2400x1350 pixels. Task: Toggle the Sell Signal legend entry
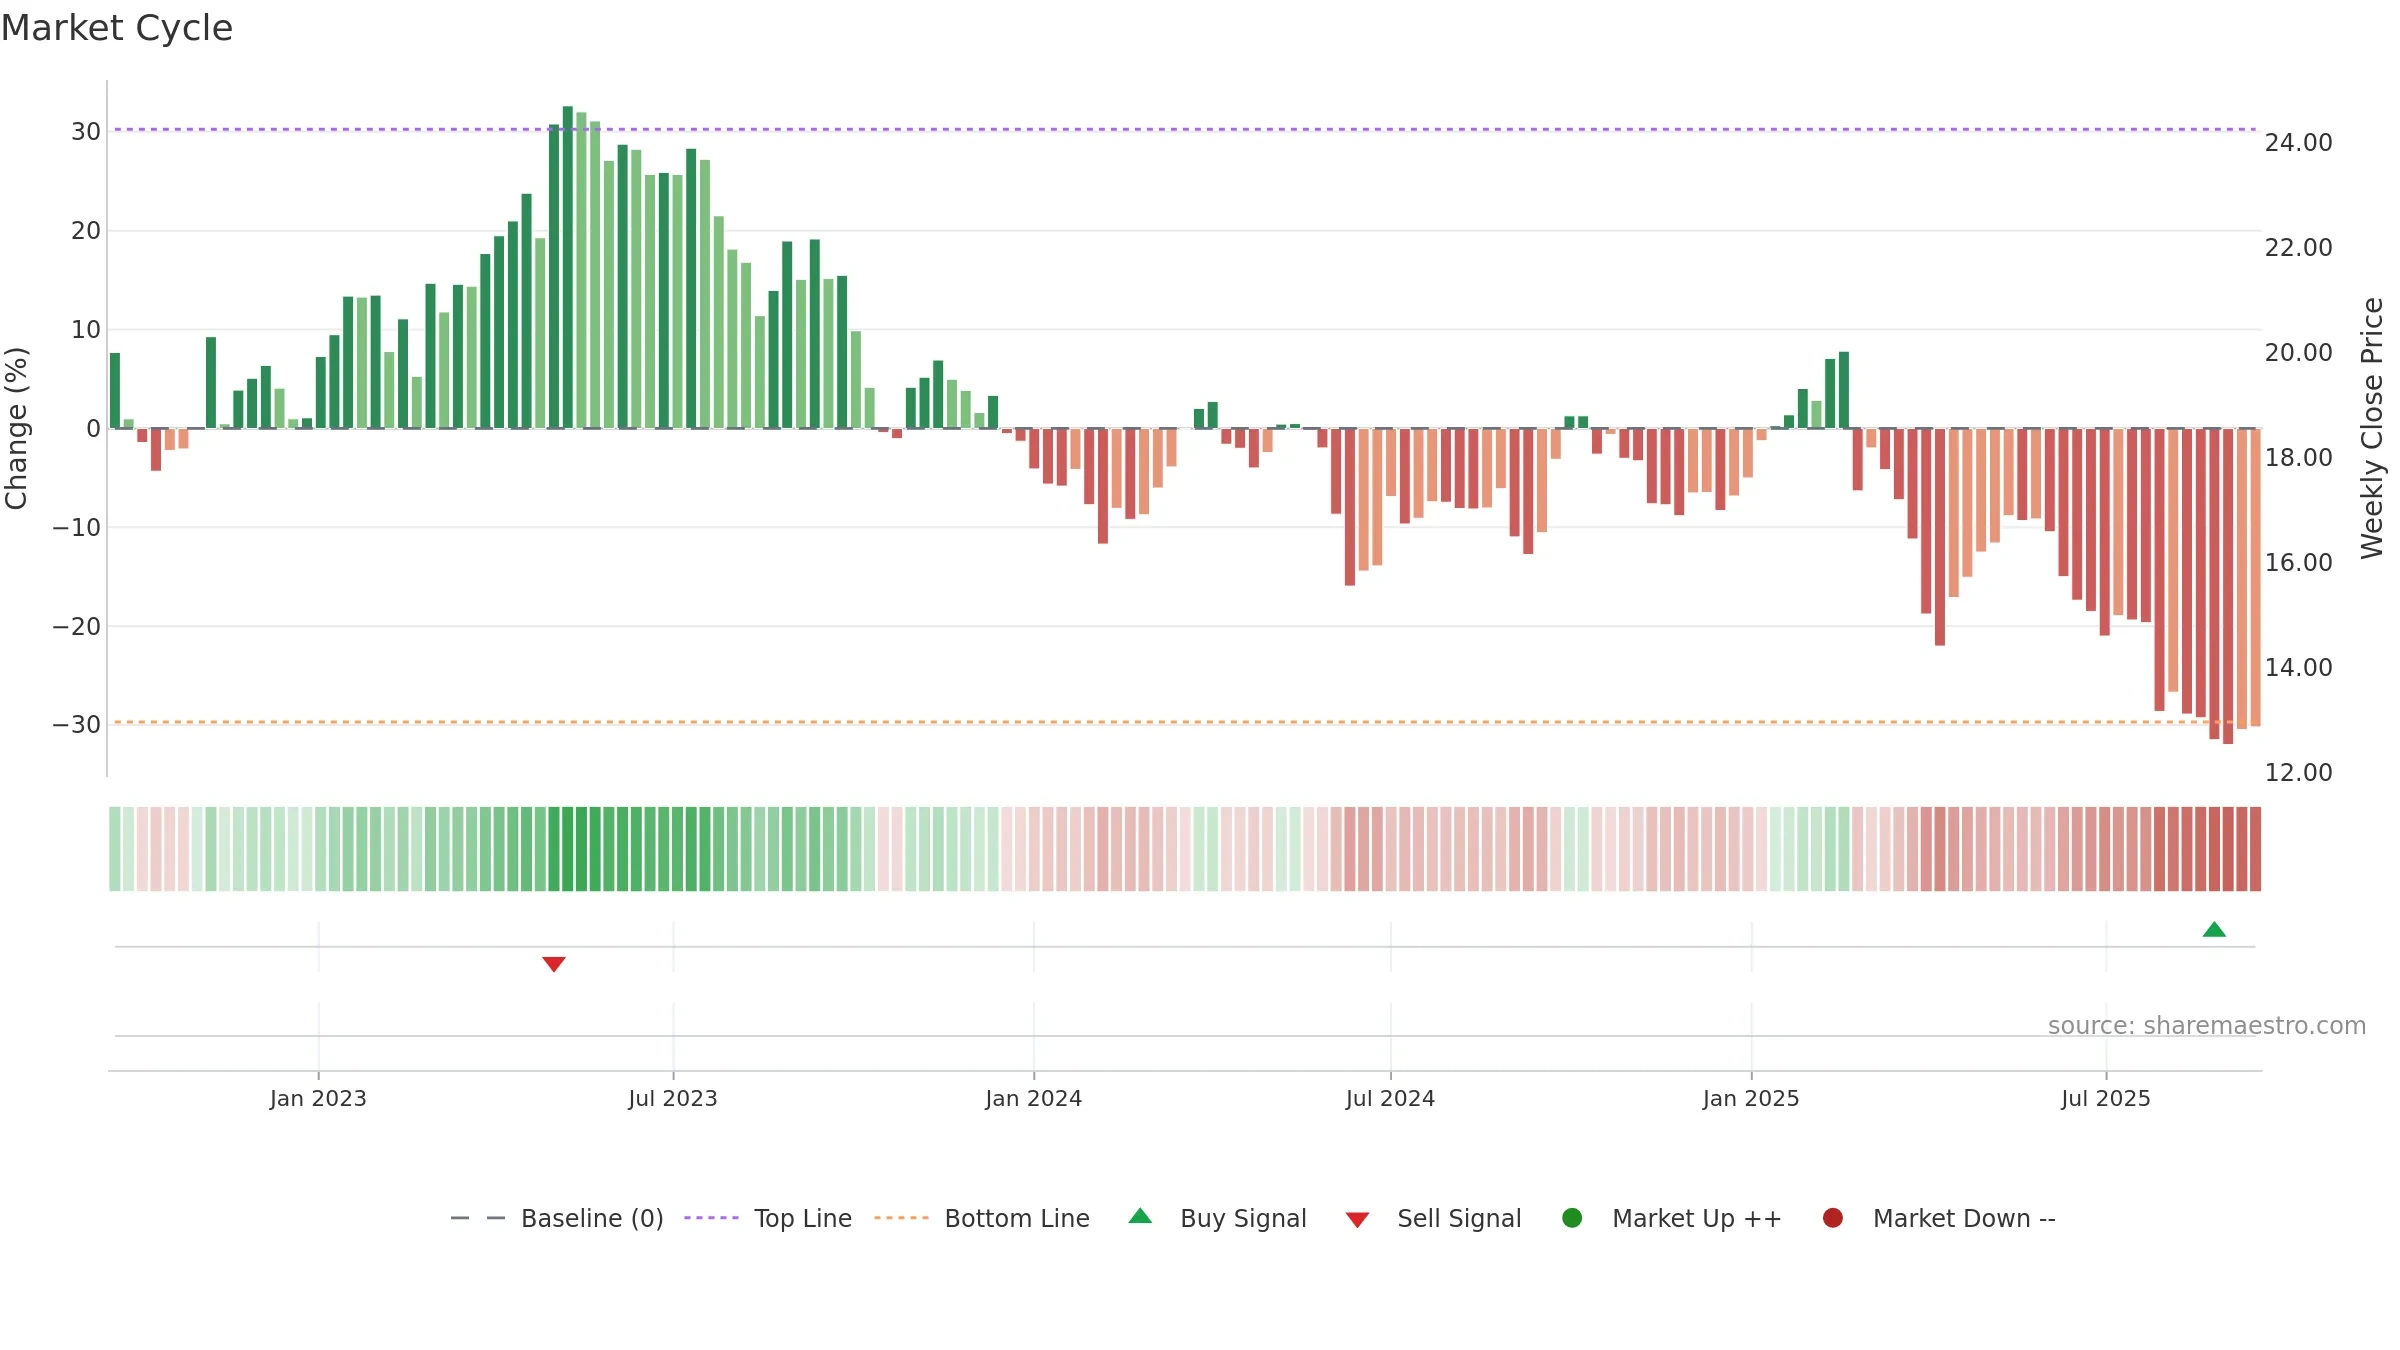pyautogui.click(x=1433, y=1218)
